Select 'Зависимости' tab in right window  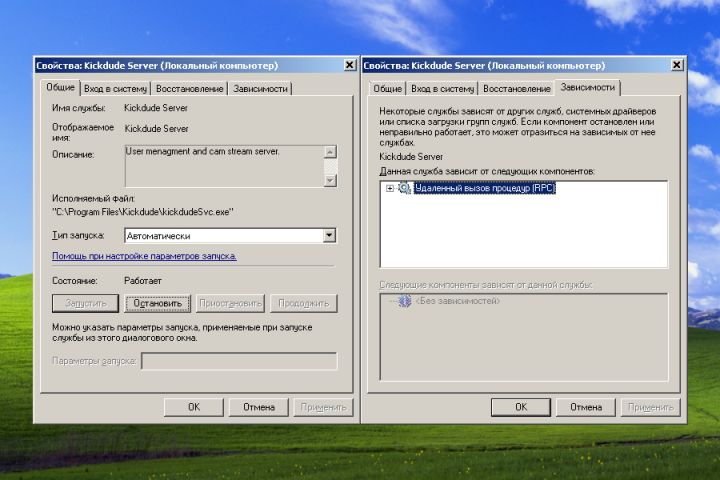(x=587, y=87)
